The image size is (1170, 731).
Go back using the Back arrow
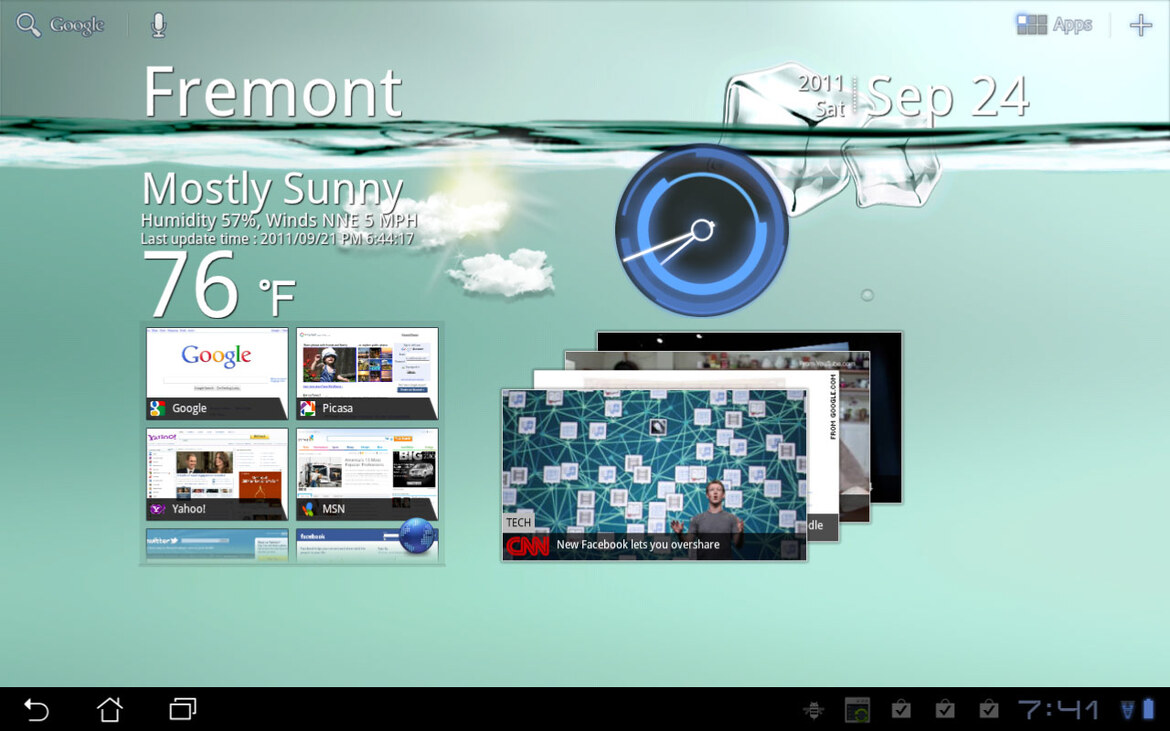tap(36, 709)
